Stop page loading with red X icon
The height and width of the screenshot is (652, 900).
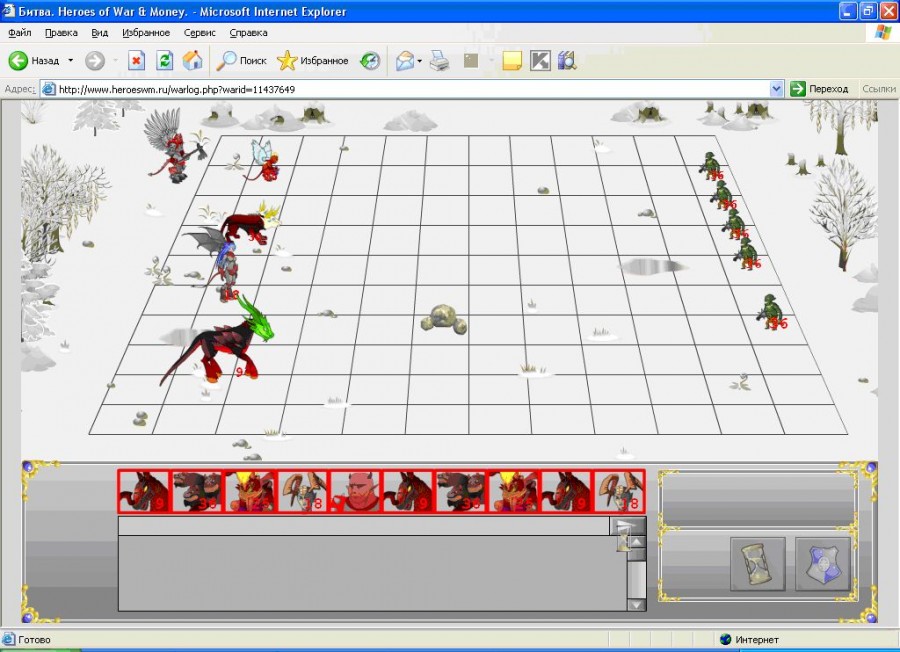[136, 60]
